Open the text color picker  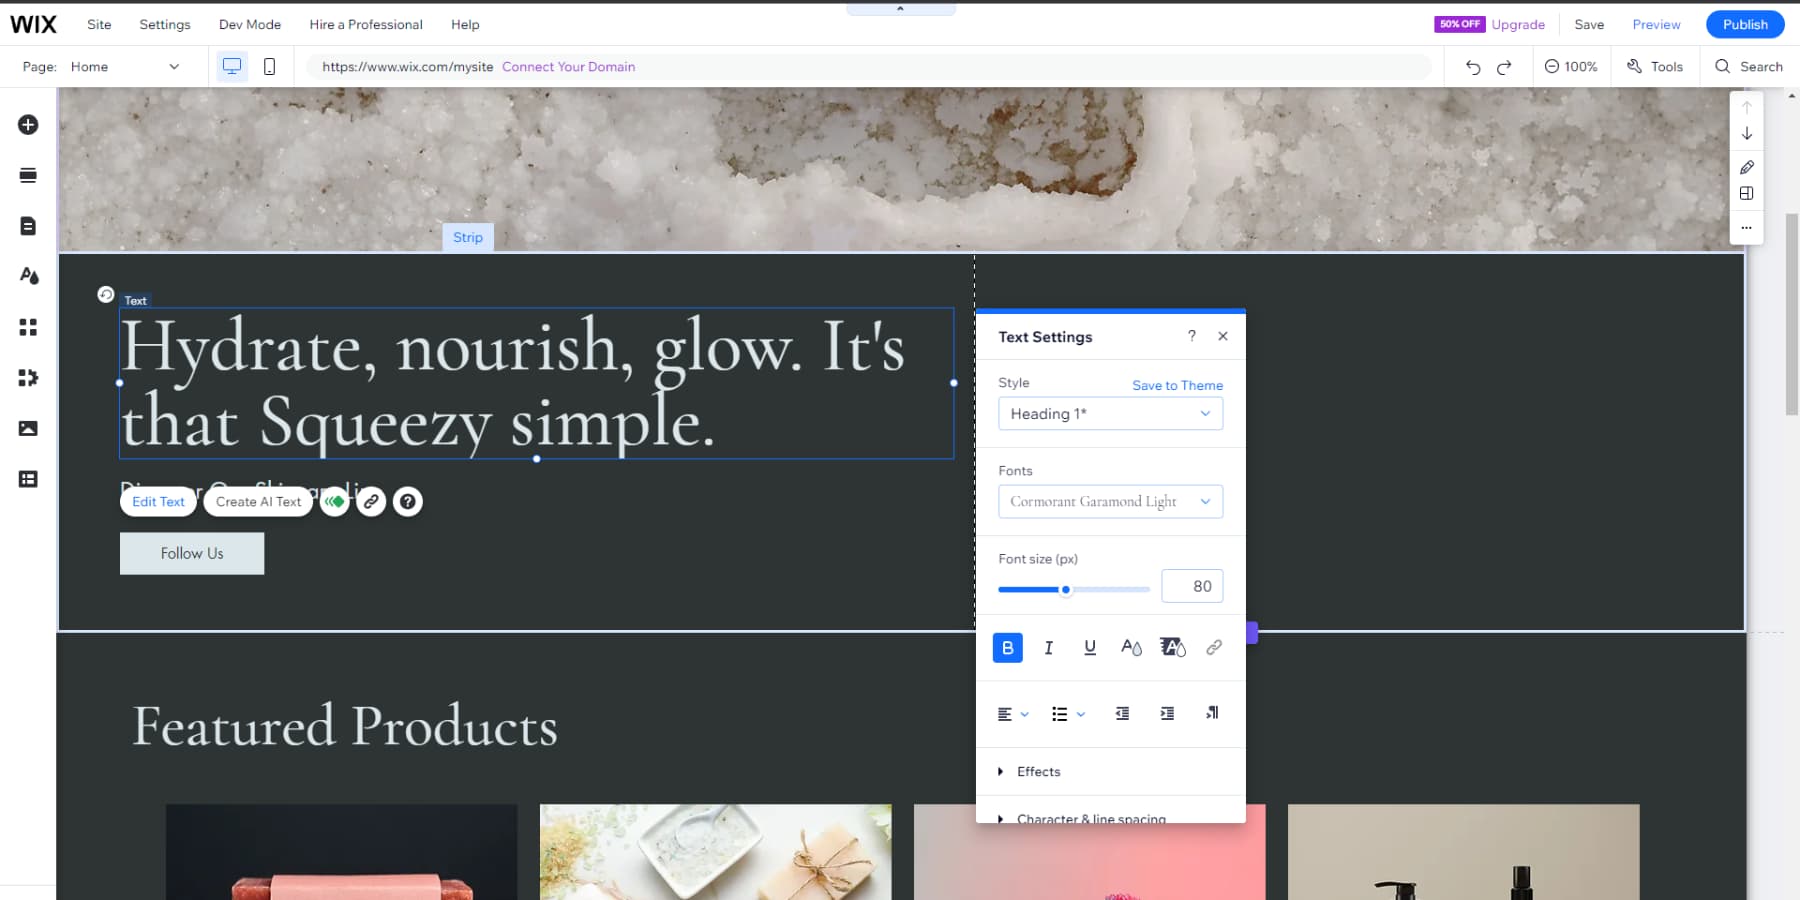1131,647
